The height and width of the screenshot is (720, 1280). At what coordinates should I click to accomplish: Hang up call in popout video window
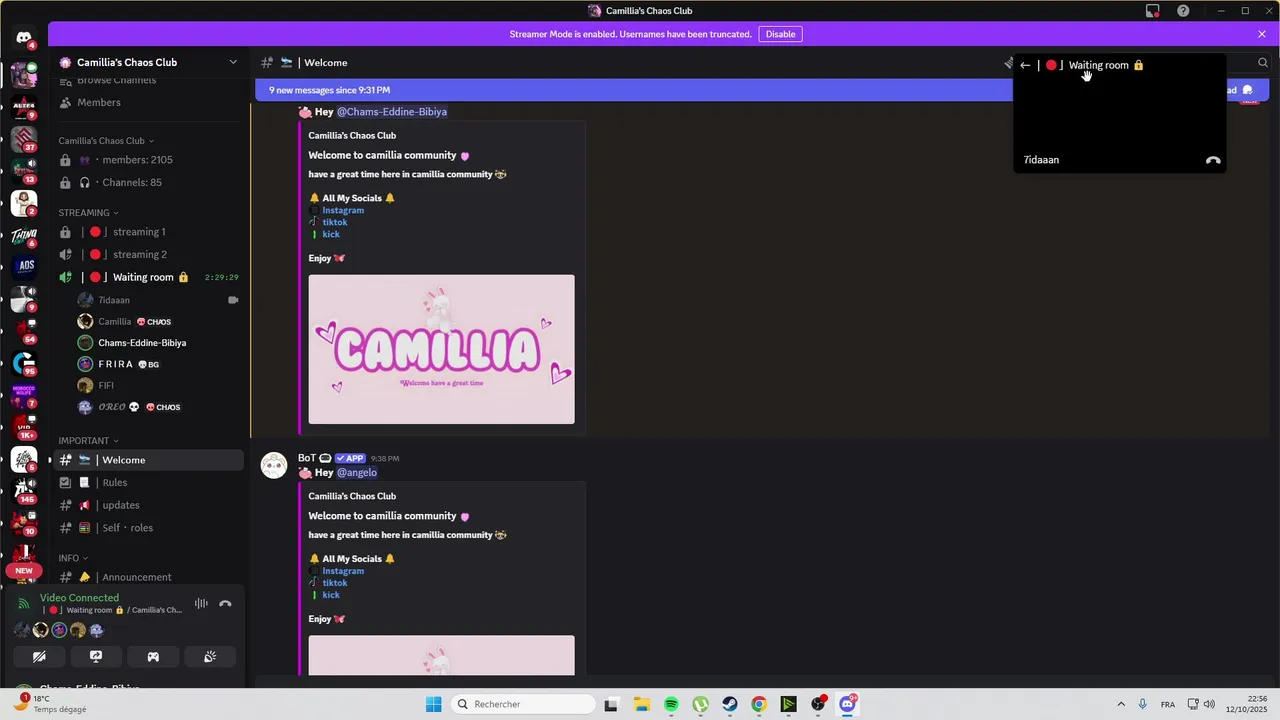pyautogui.click(x=1213, y=160)
